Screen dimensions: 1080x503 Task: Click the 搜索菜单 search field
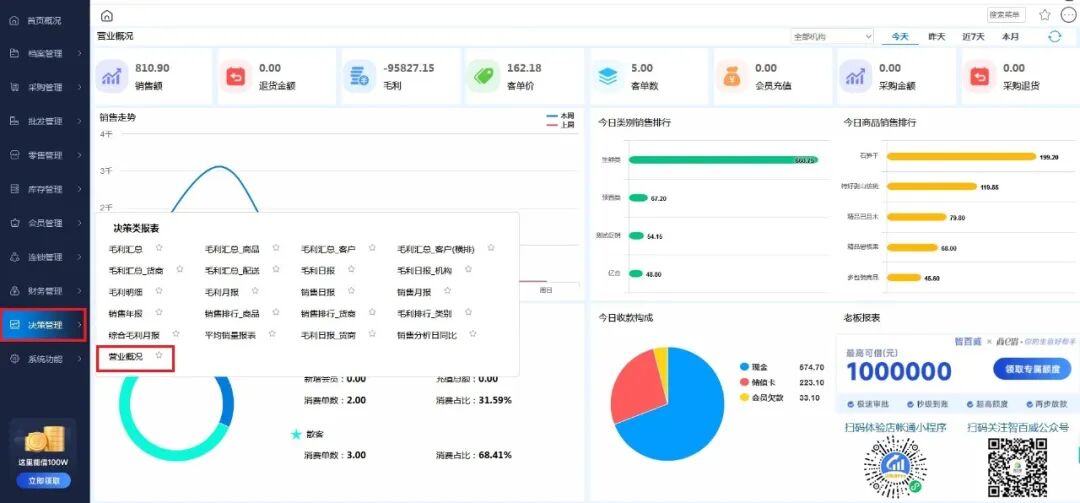pyautogui.click(x=1005, y=15)
